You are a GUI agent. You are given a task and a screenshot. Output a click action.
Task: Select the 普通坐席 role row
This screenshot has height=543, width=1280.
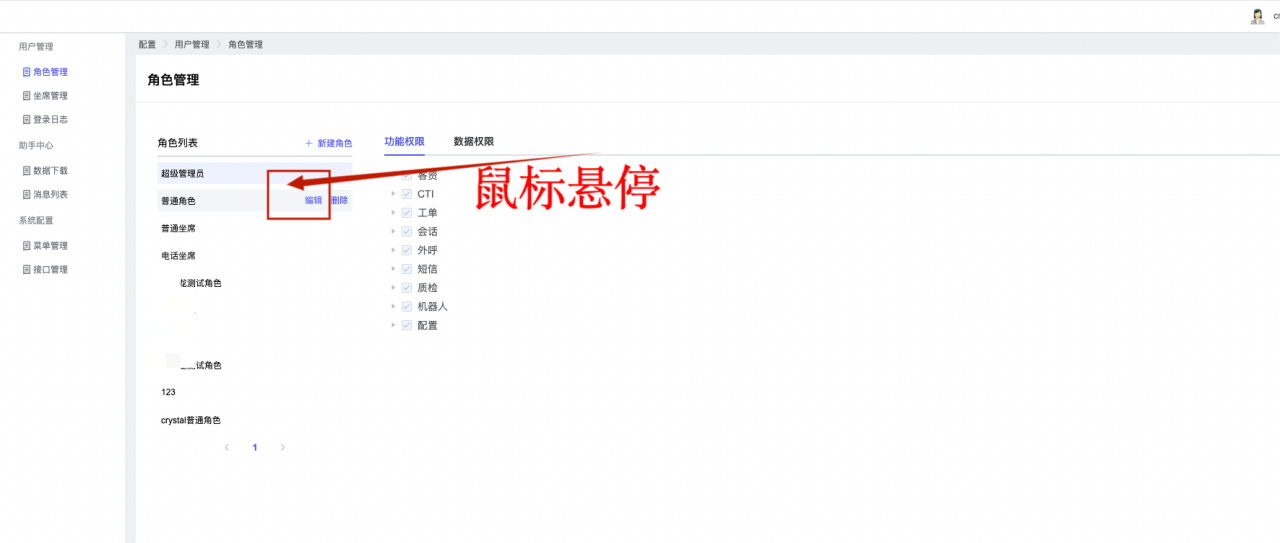click(255, 229)
